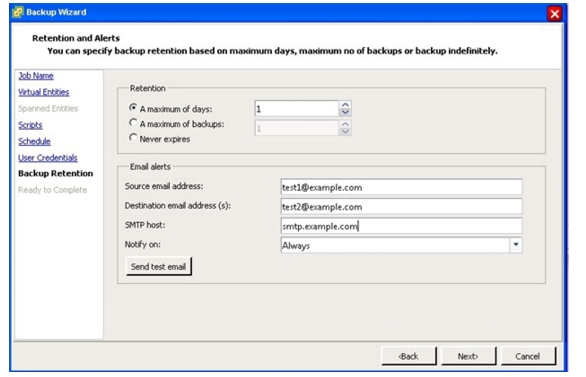Click the SMTP host field
Image resolution: width=586 pixels, height=377 pixels.
click(401, 226)
